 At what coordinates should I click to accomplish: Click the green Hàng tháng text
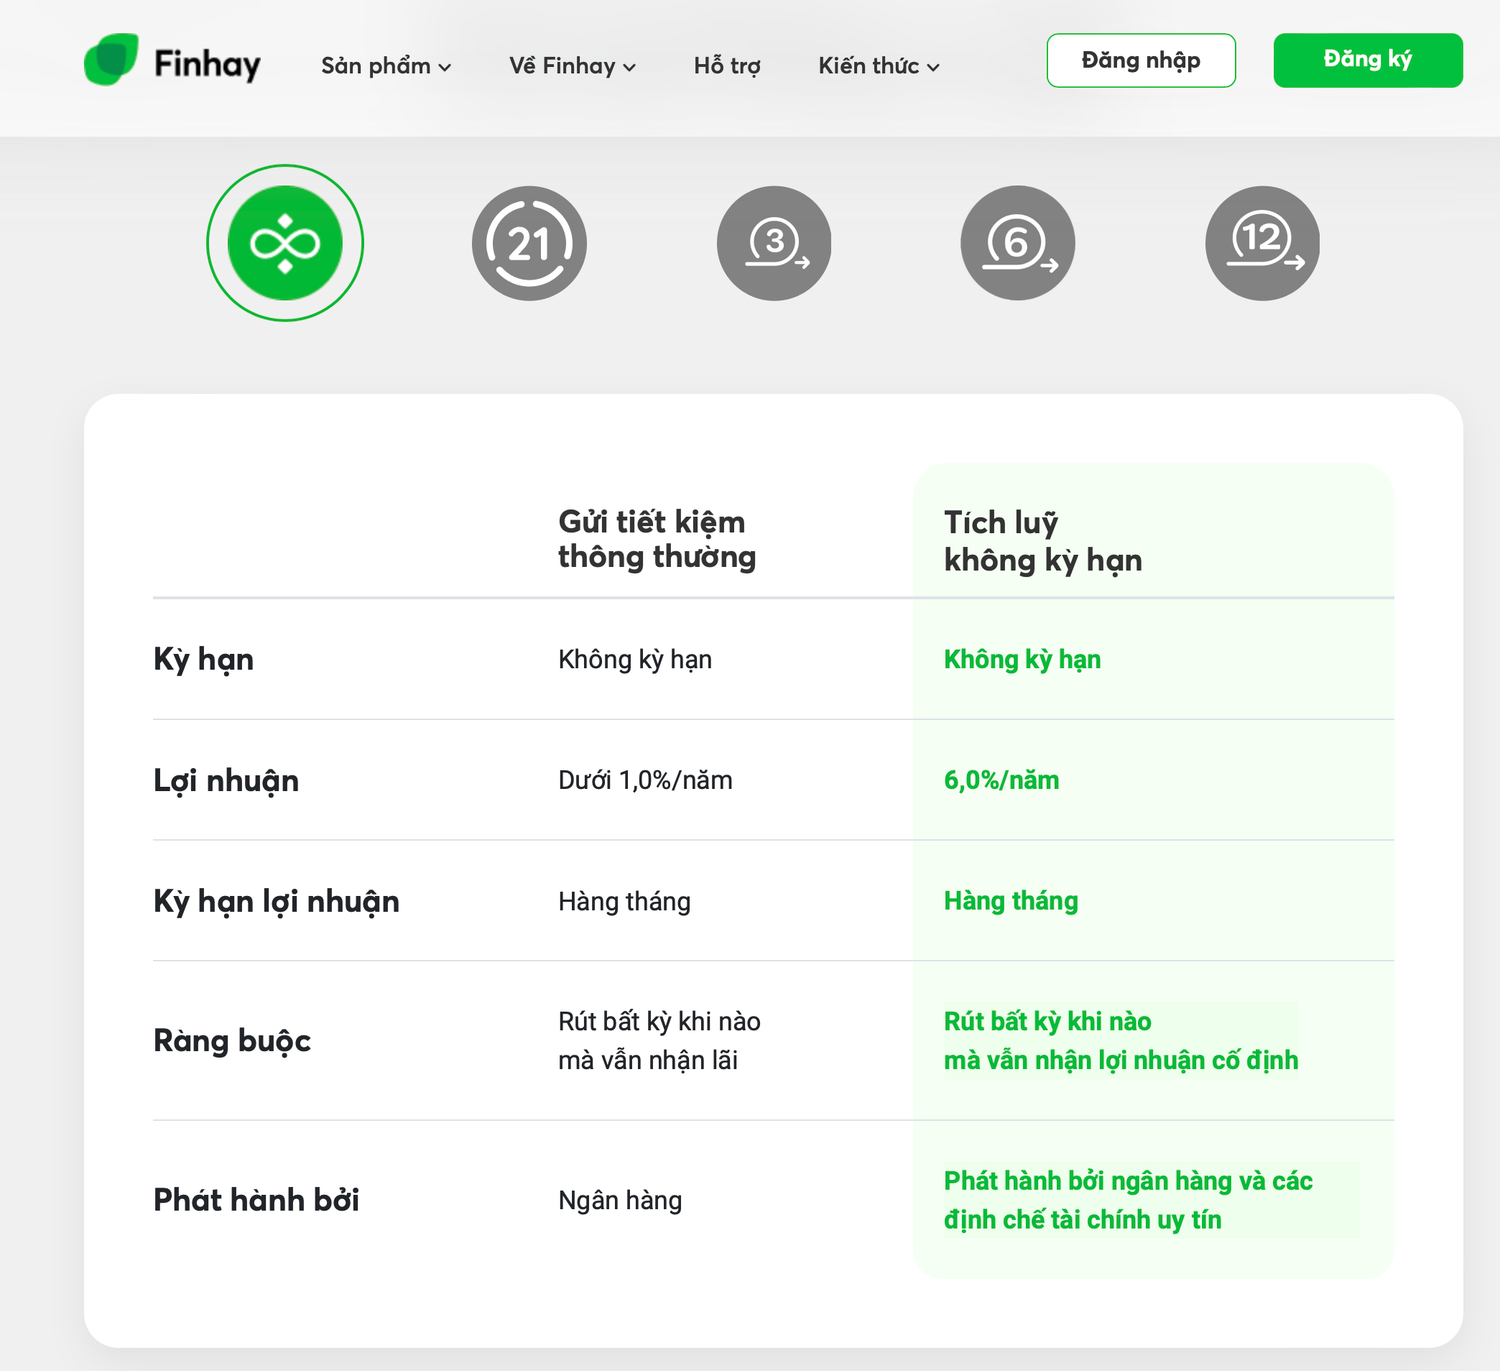pyautogui.click(x=1011, y=902)
